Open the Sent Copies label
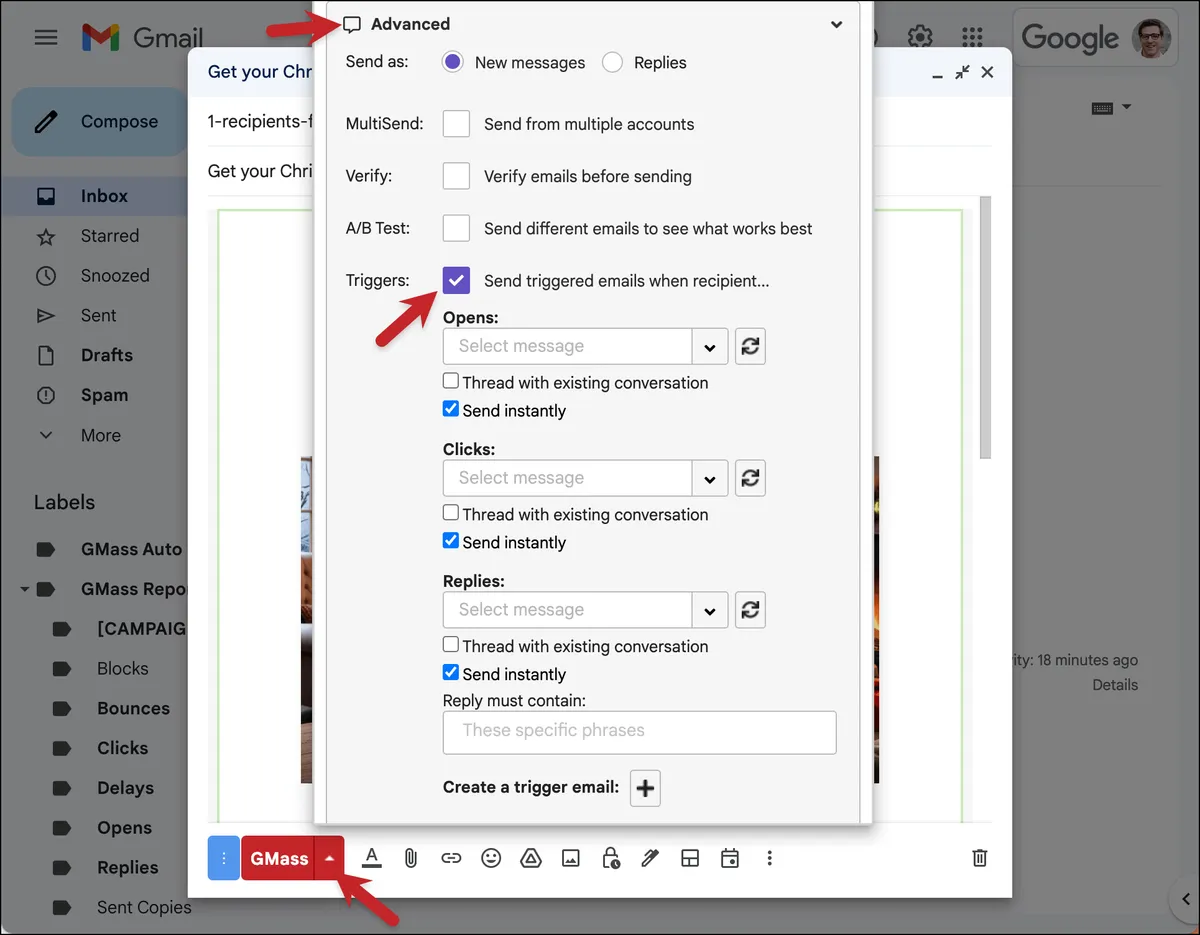1200x935 pixels. pyautogui.click(x=144, y=907)
